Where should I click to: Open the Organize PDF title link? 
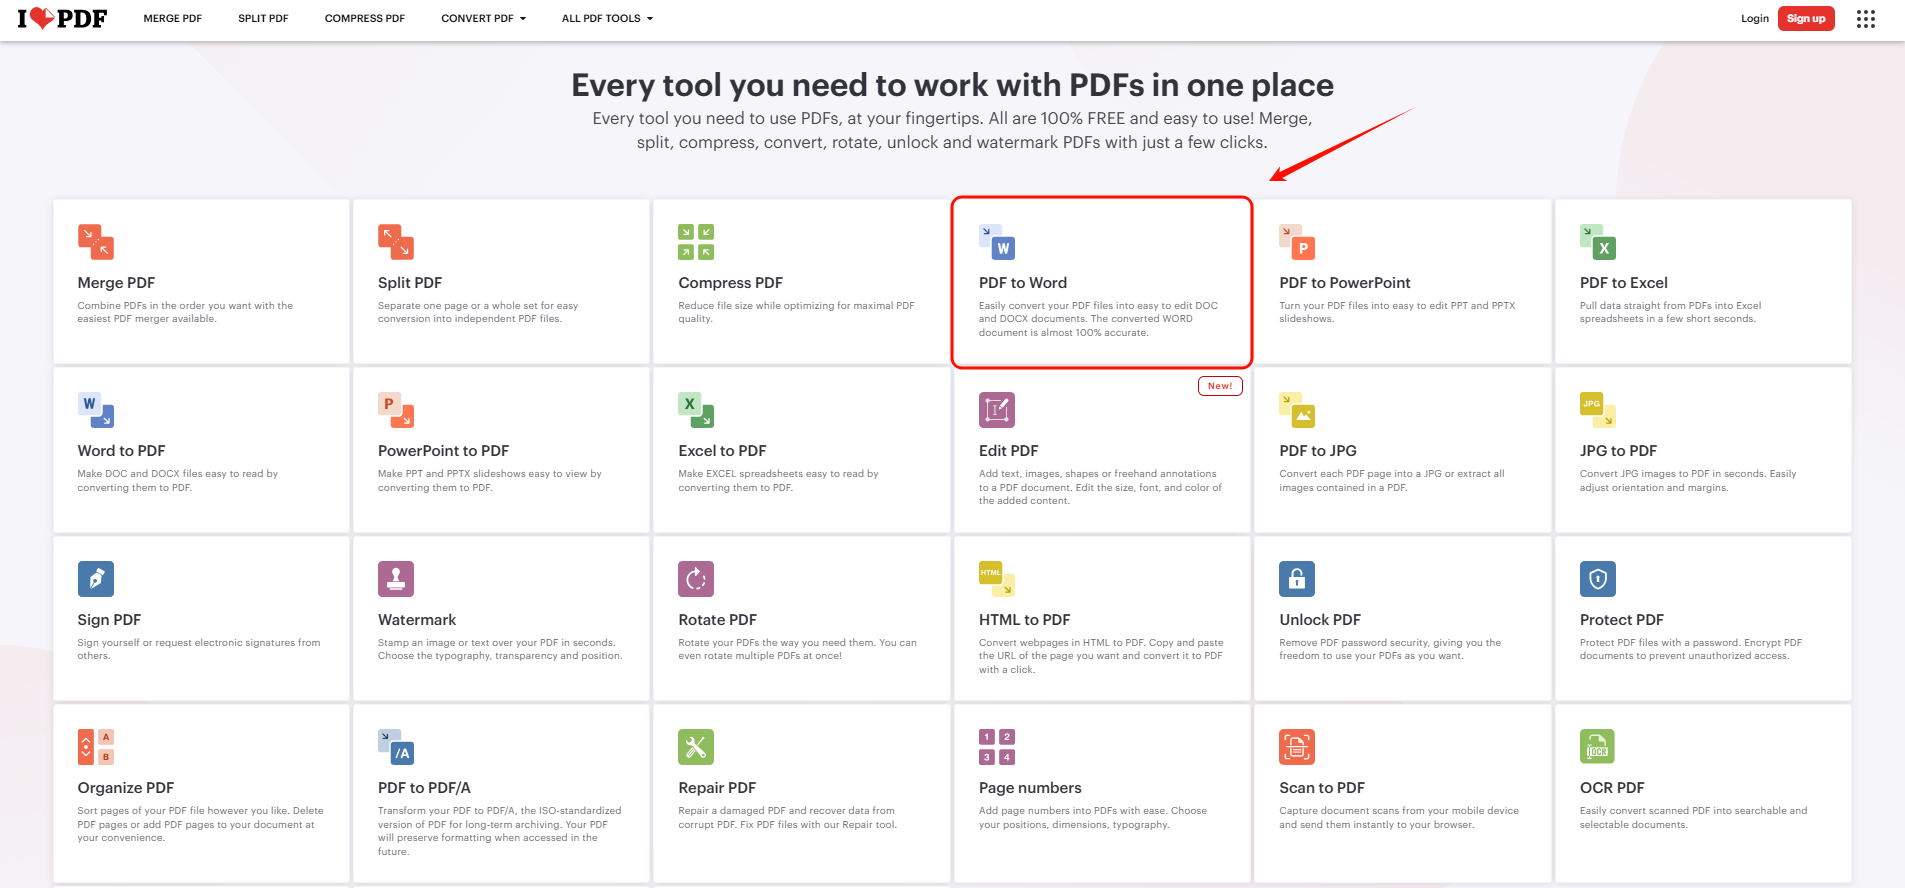tap(126, 788)
